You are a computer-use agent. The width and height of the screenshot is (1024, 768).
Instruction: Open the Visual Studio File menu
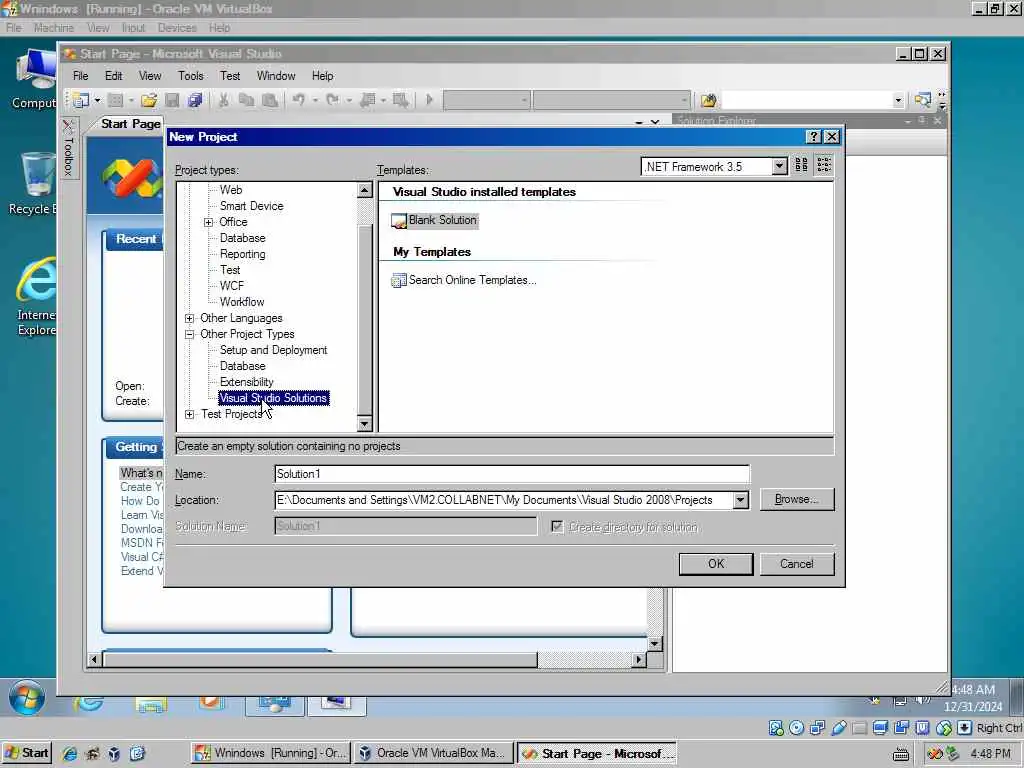coord(80,76)
